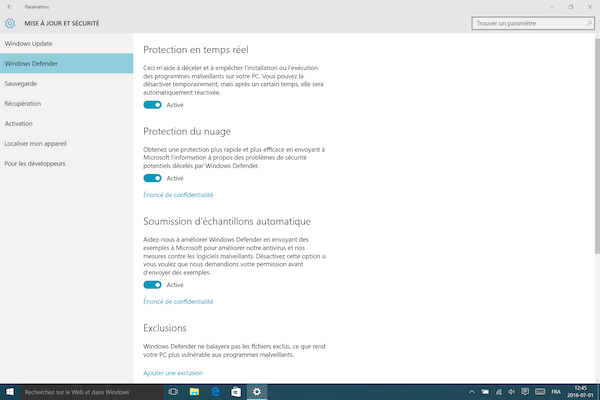Image resolution: width=600 pixels, height=400 pixels.
Task: Open Énoncé de confidentialité under Soumission d'échantillons
Action: click(178, 302)
